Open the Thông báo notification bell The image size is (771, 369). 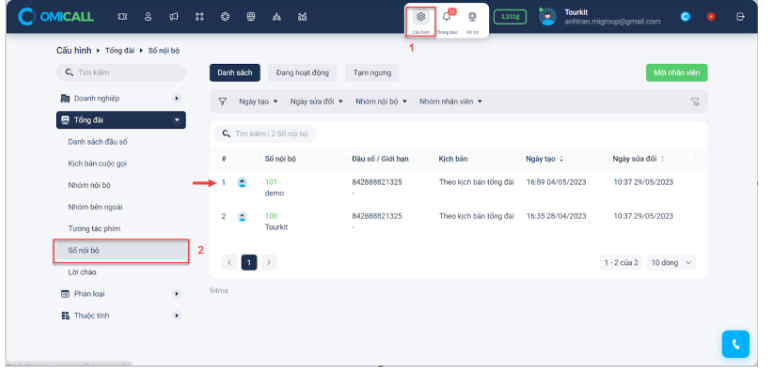point(446,17)
